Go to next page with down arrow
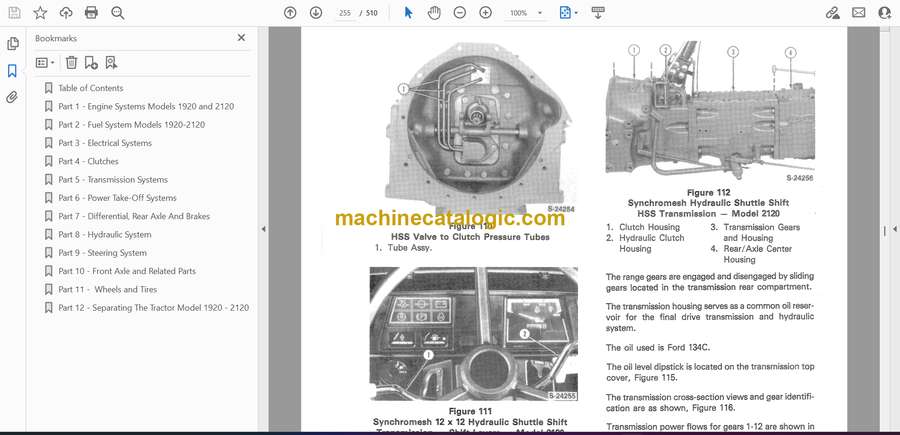 tap(316, 13)
